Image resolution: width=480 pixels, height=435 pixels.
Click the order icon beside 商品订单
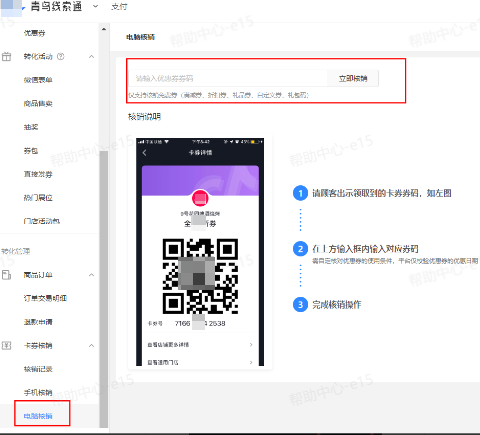click(6, 275)
